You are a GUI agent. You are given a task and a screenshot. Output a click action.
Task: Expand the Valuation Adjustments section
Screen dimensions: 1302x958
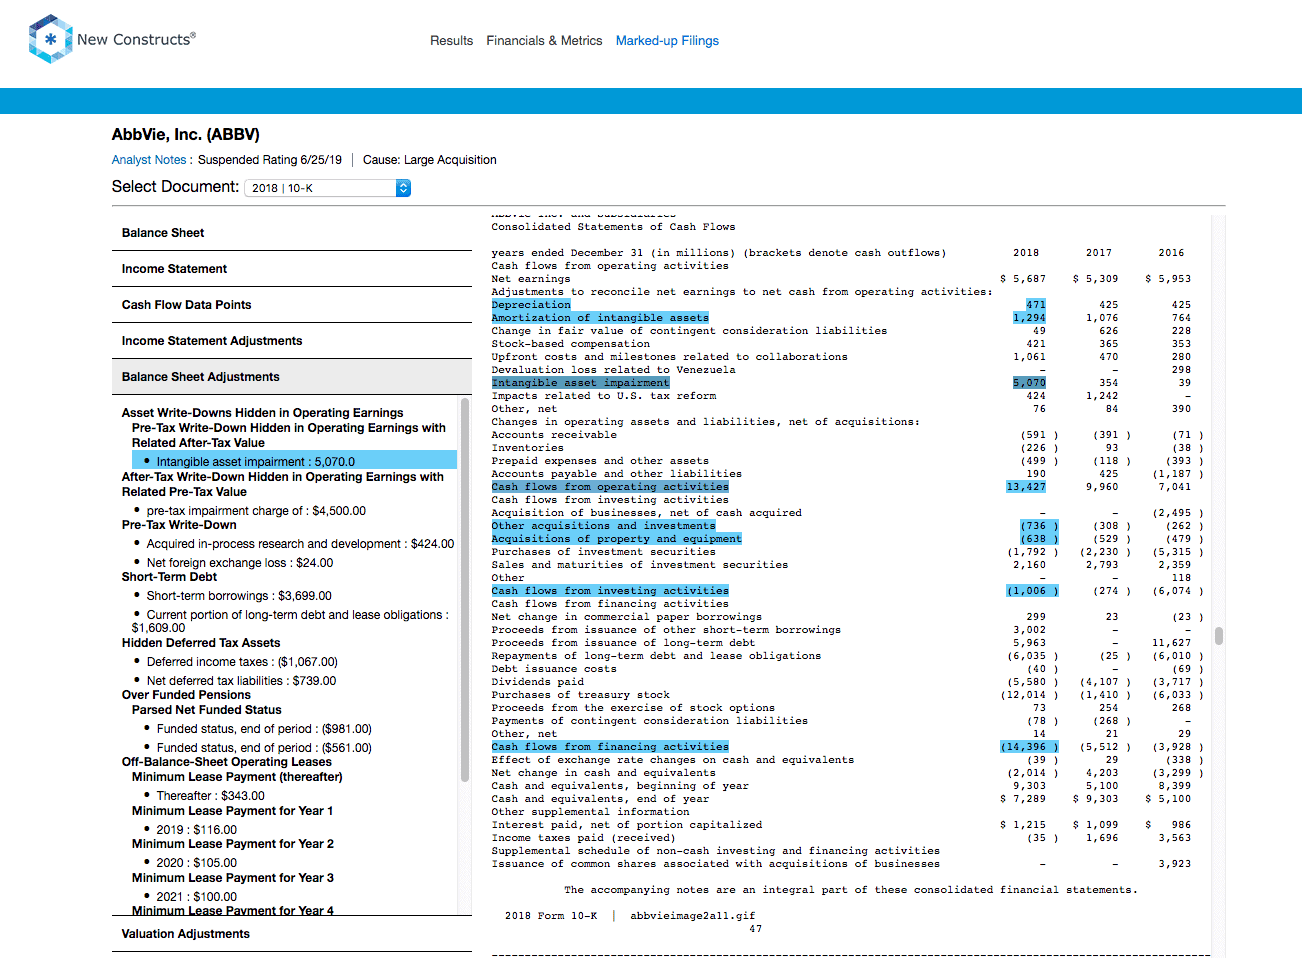(x=292, y=934)
